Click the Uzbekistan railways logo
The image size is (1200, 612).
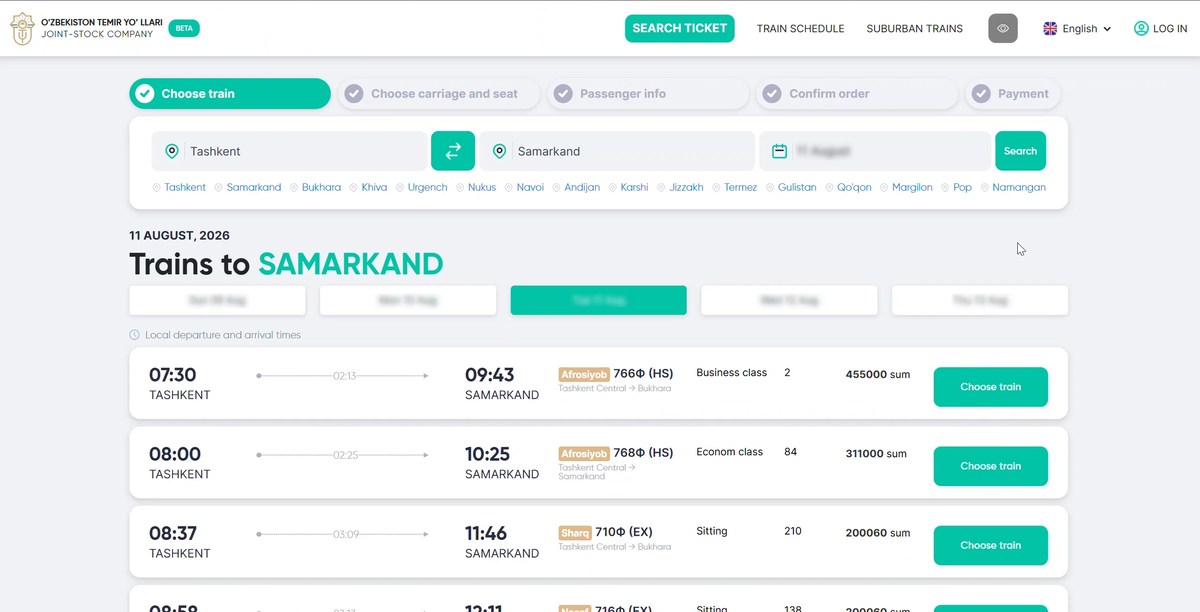tap(22, 28)
